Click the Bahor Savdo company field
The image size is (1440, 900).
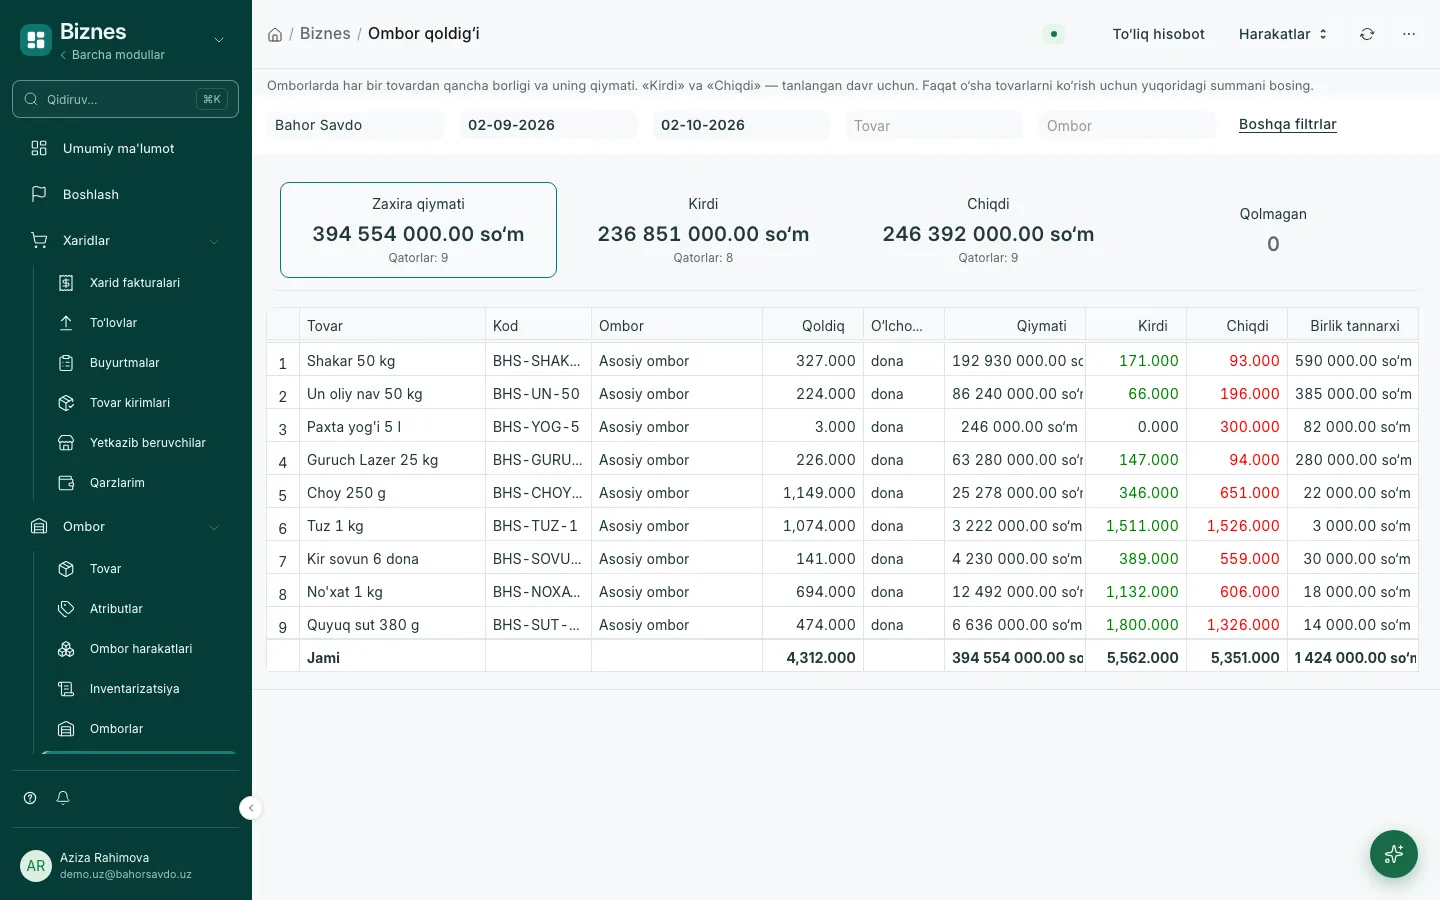click(355, 125)
